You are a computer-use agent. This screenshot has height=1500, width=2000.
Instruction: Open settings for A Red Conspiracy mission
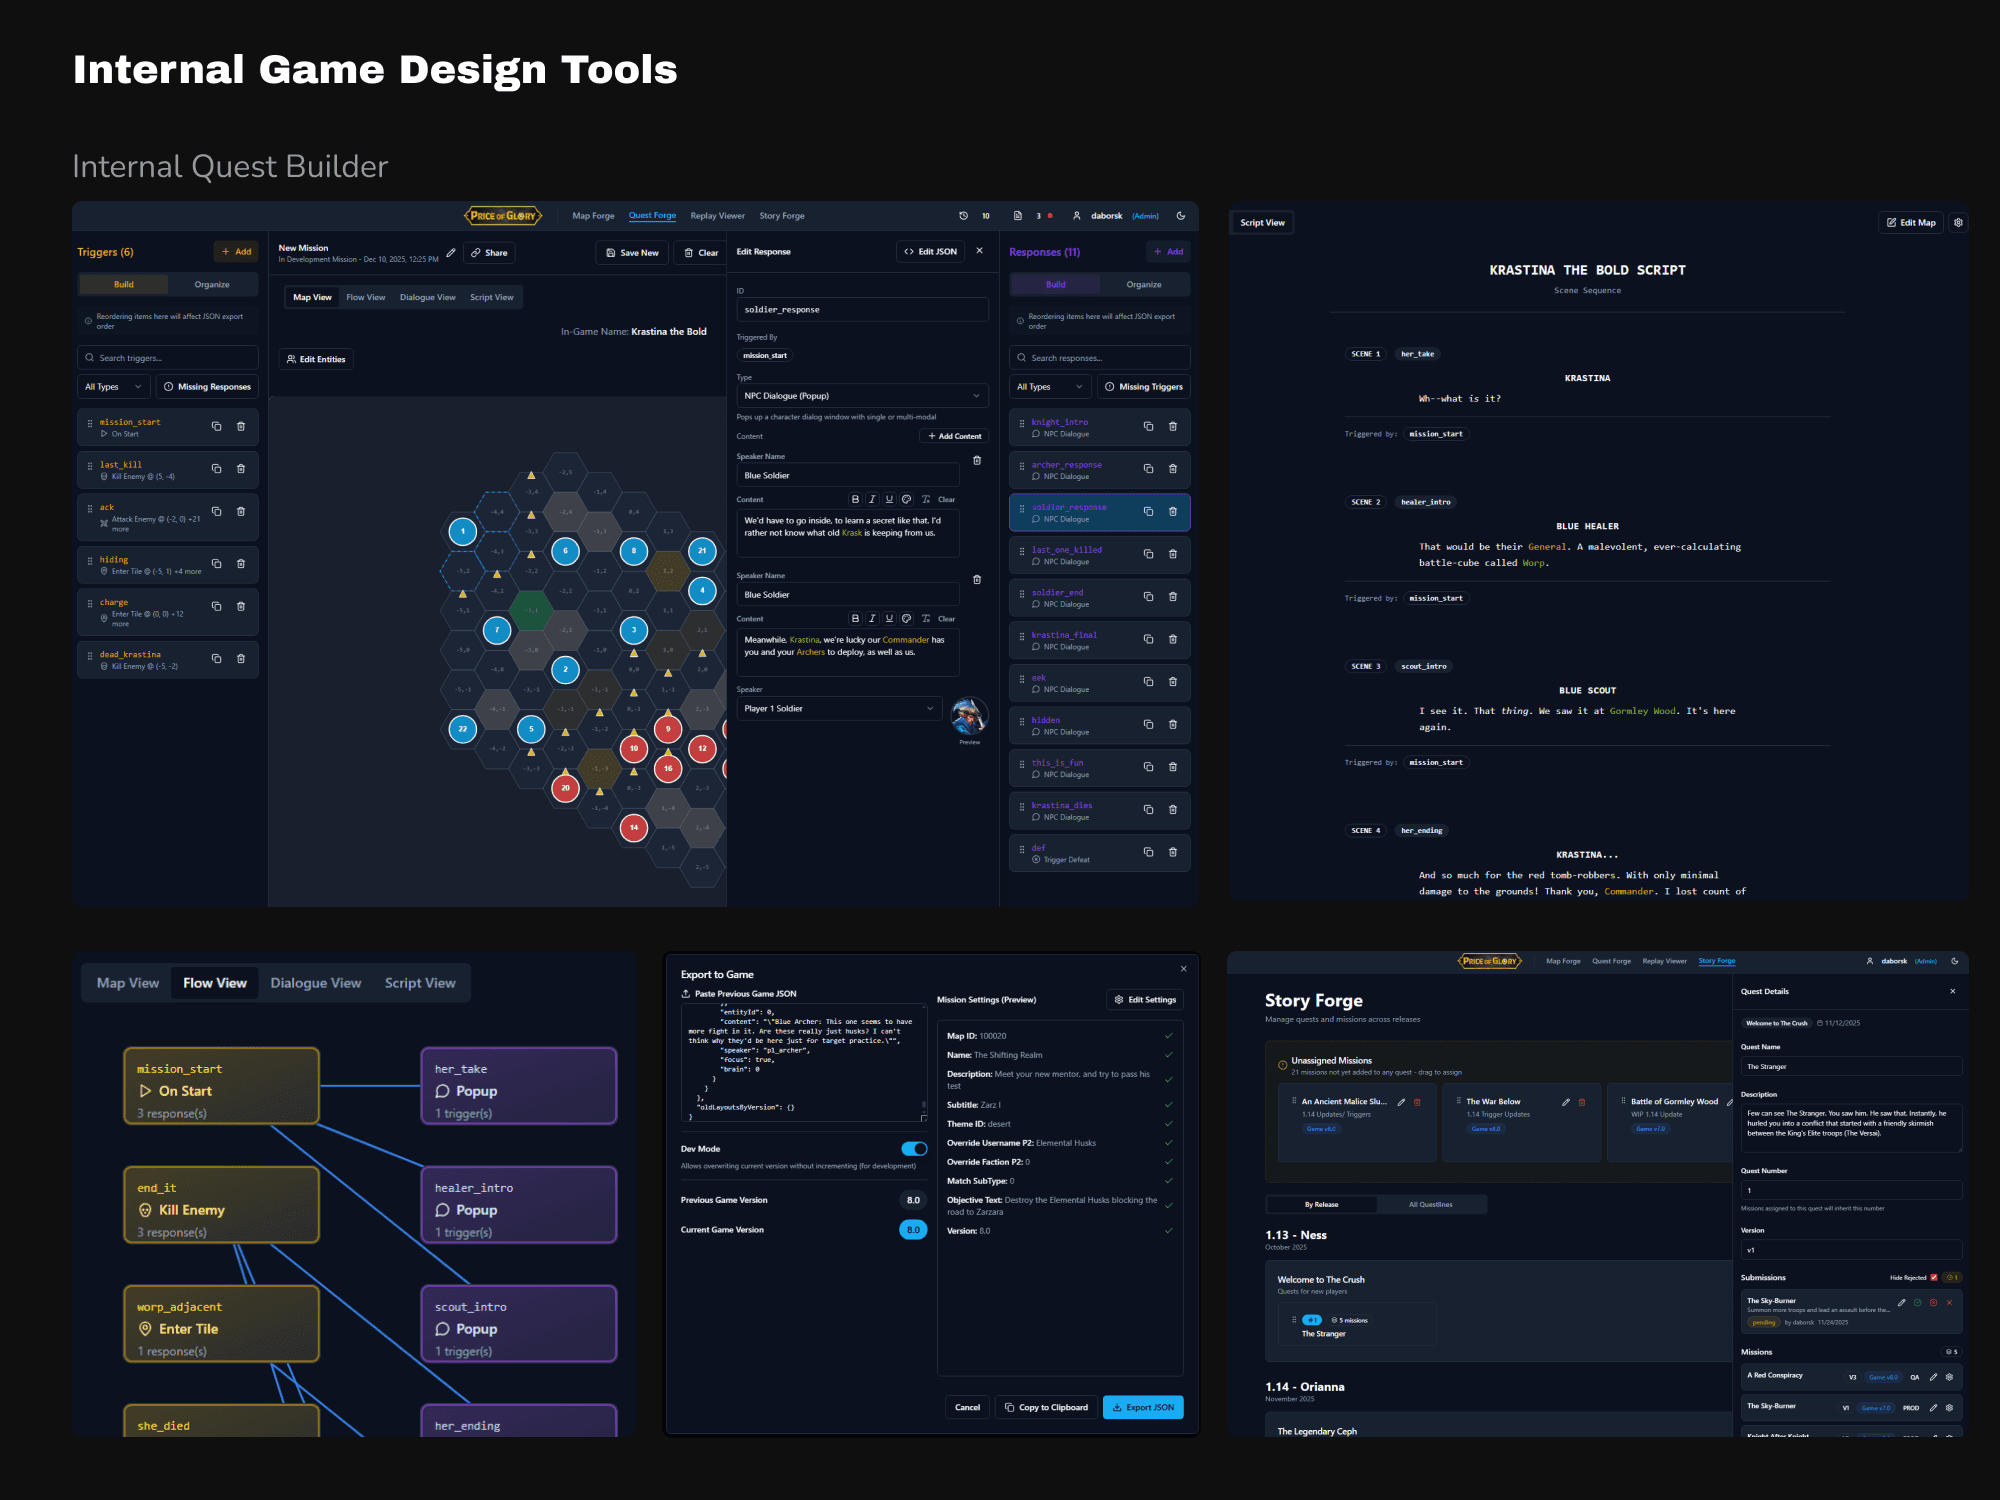tap(1949, 1377)
